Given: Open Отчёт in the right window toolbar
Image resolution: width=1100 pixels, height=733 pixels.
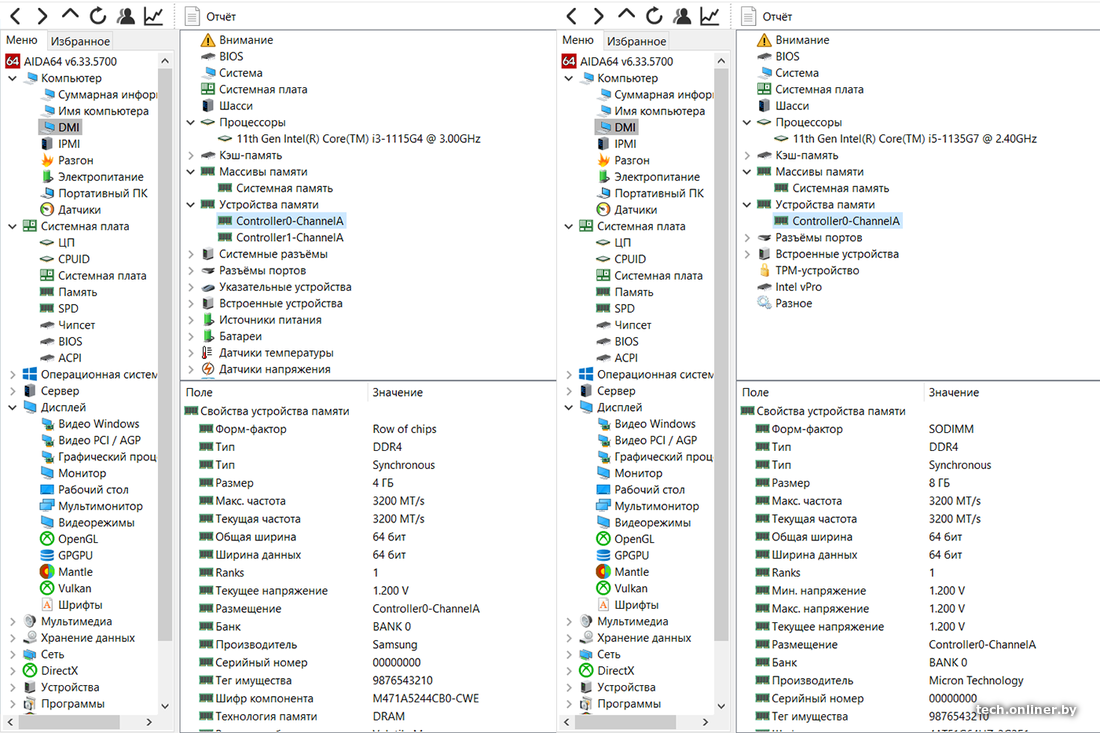Looking at the screenshot, I should tap(767, 16).
